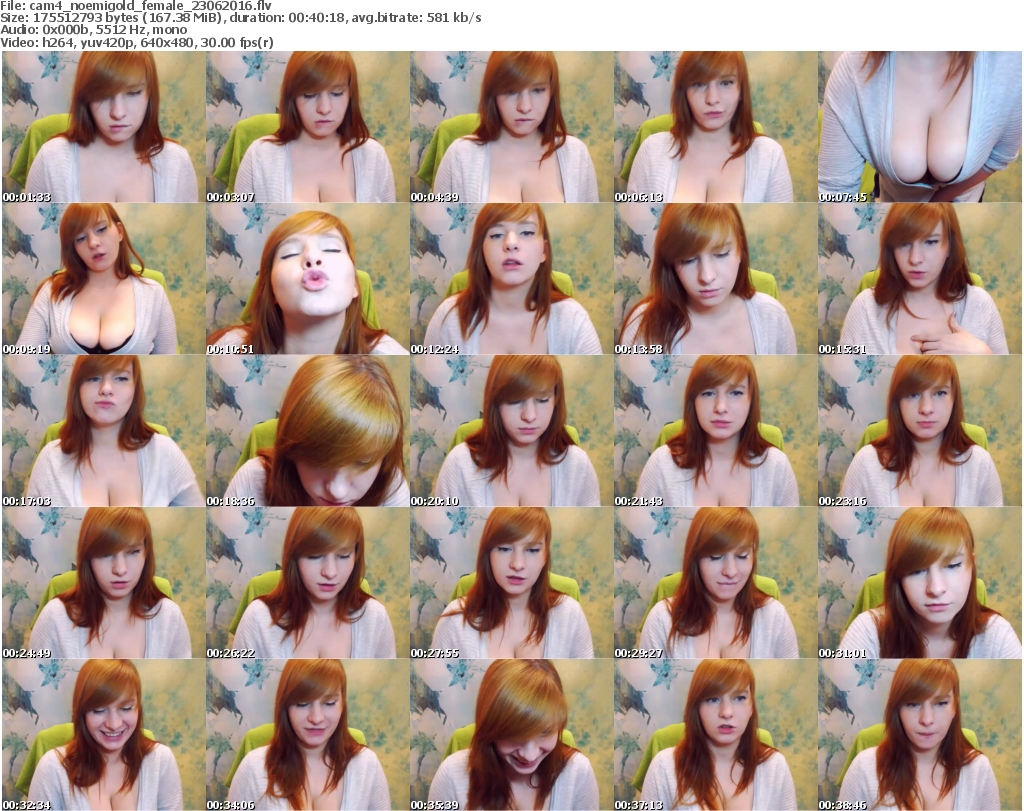This screenshot has height=811, width=1024.
Task: Click the Audio info line '5512 Hz, mono'
Action: [140, 30]
